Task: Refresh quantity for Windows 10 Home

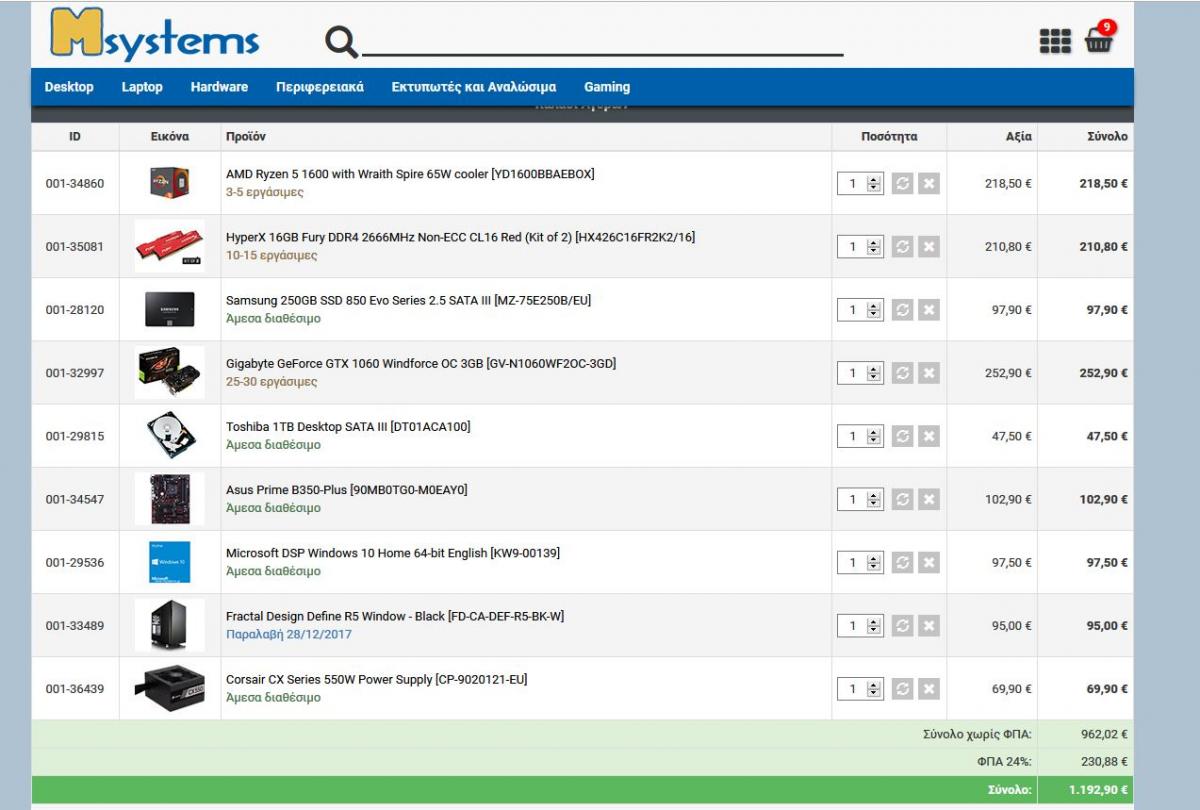Action: [902, 563]
